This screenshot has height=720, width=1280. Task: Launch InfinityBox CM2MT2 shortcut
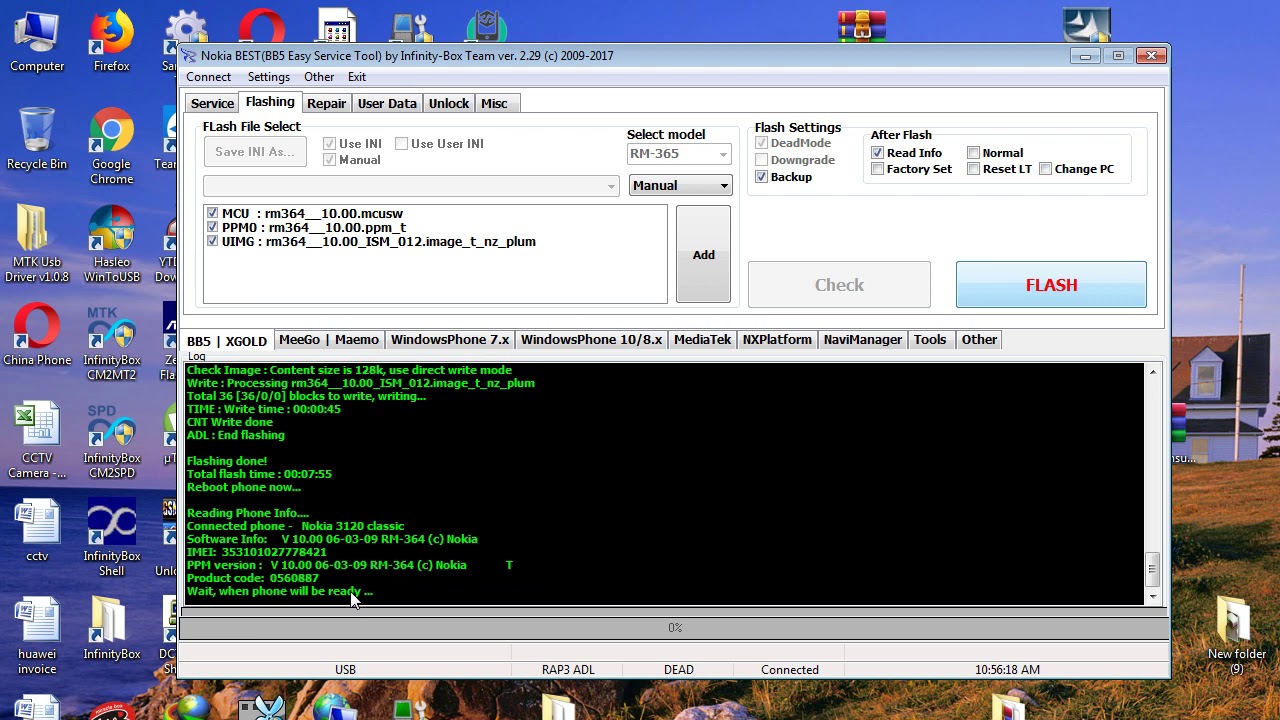(x=111, y=342)
